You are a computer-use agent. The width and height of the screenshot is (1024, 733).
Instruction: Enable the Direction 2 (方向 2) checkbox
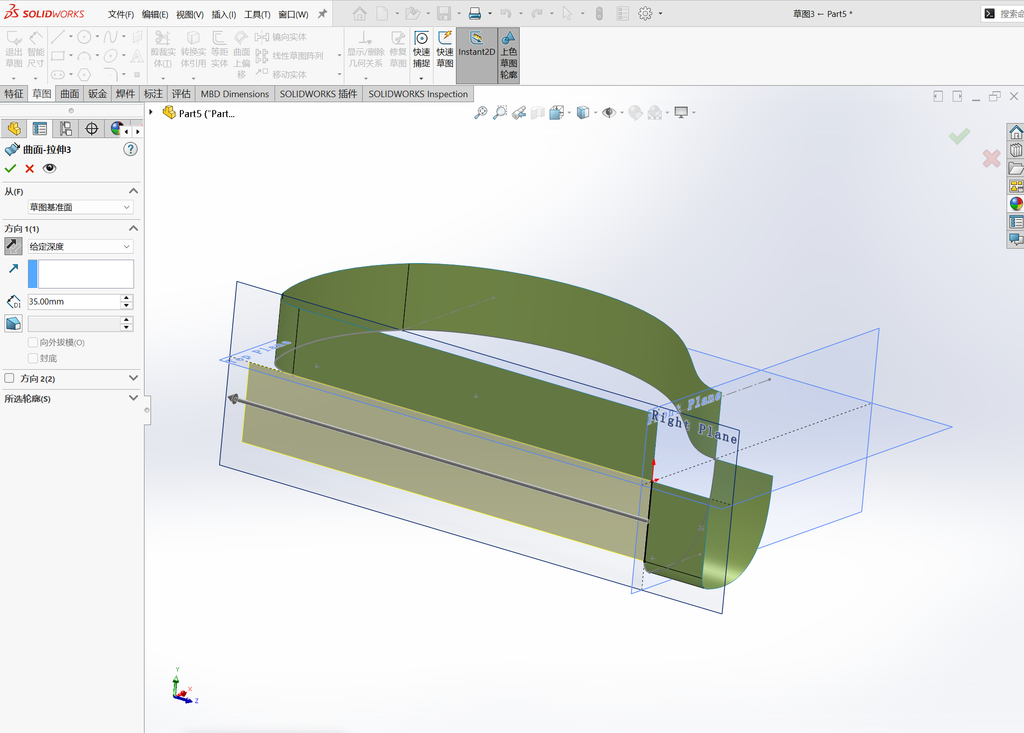[x=9, y=378]
